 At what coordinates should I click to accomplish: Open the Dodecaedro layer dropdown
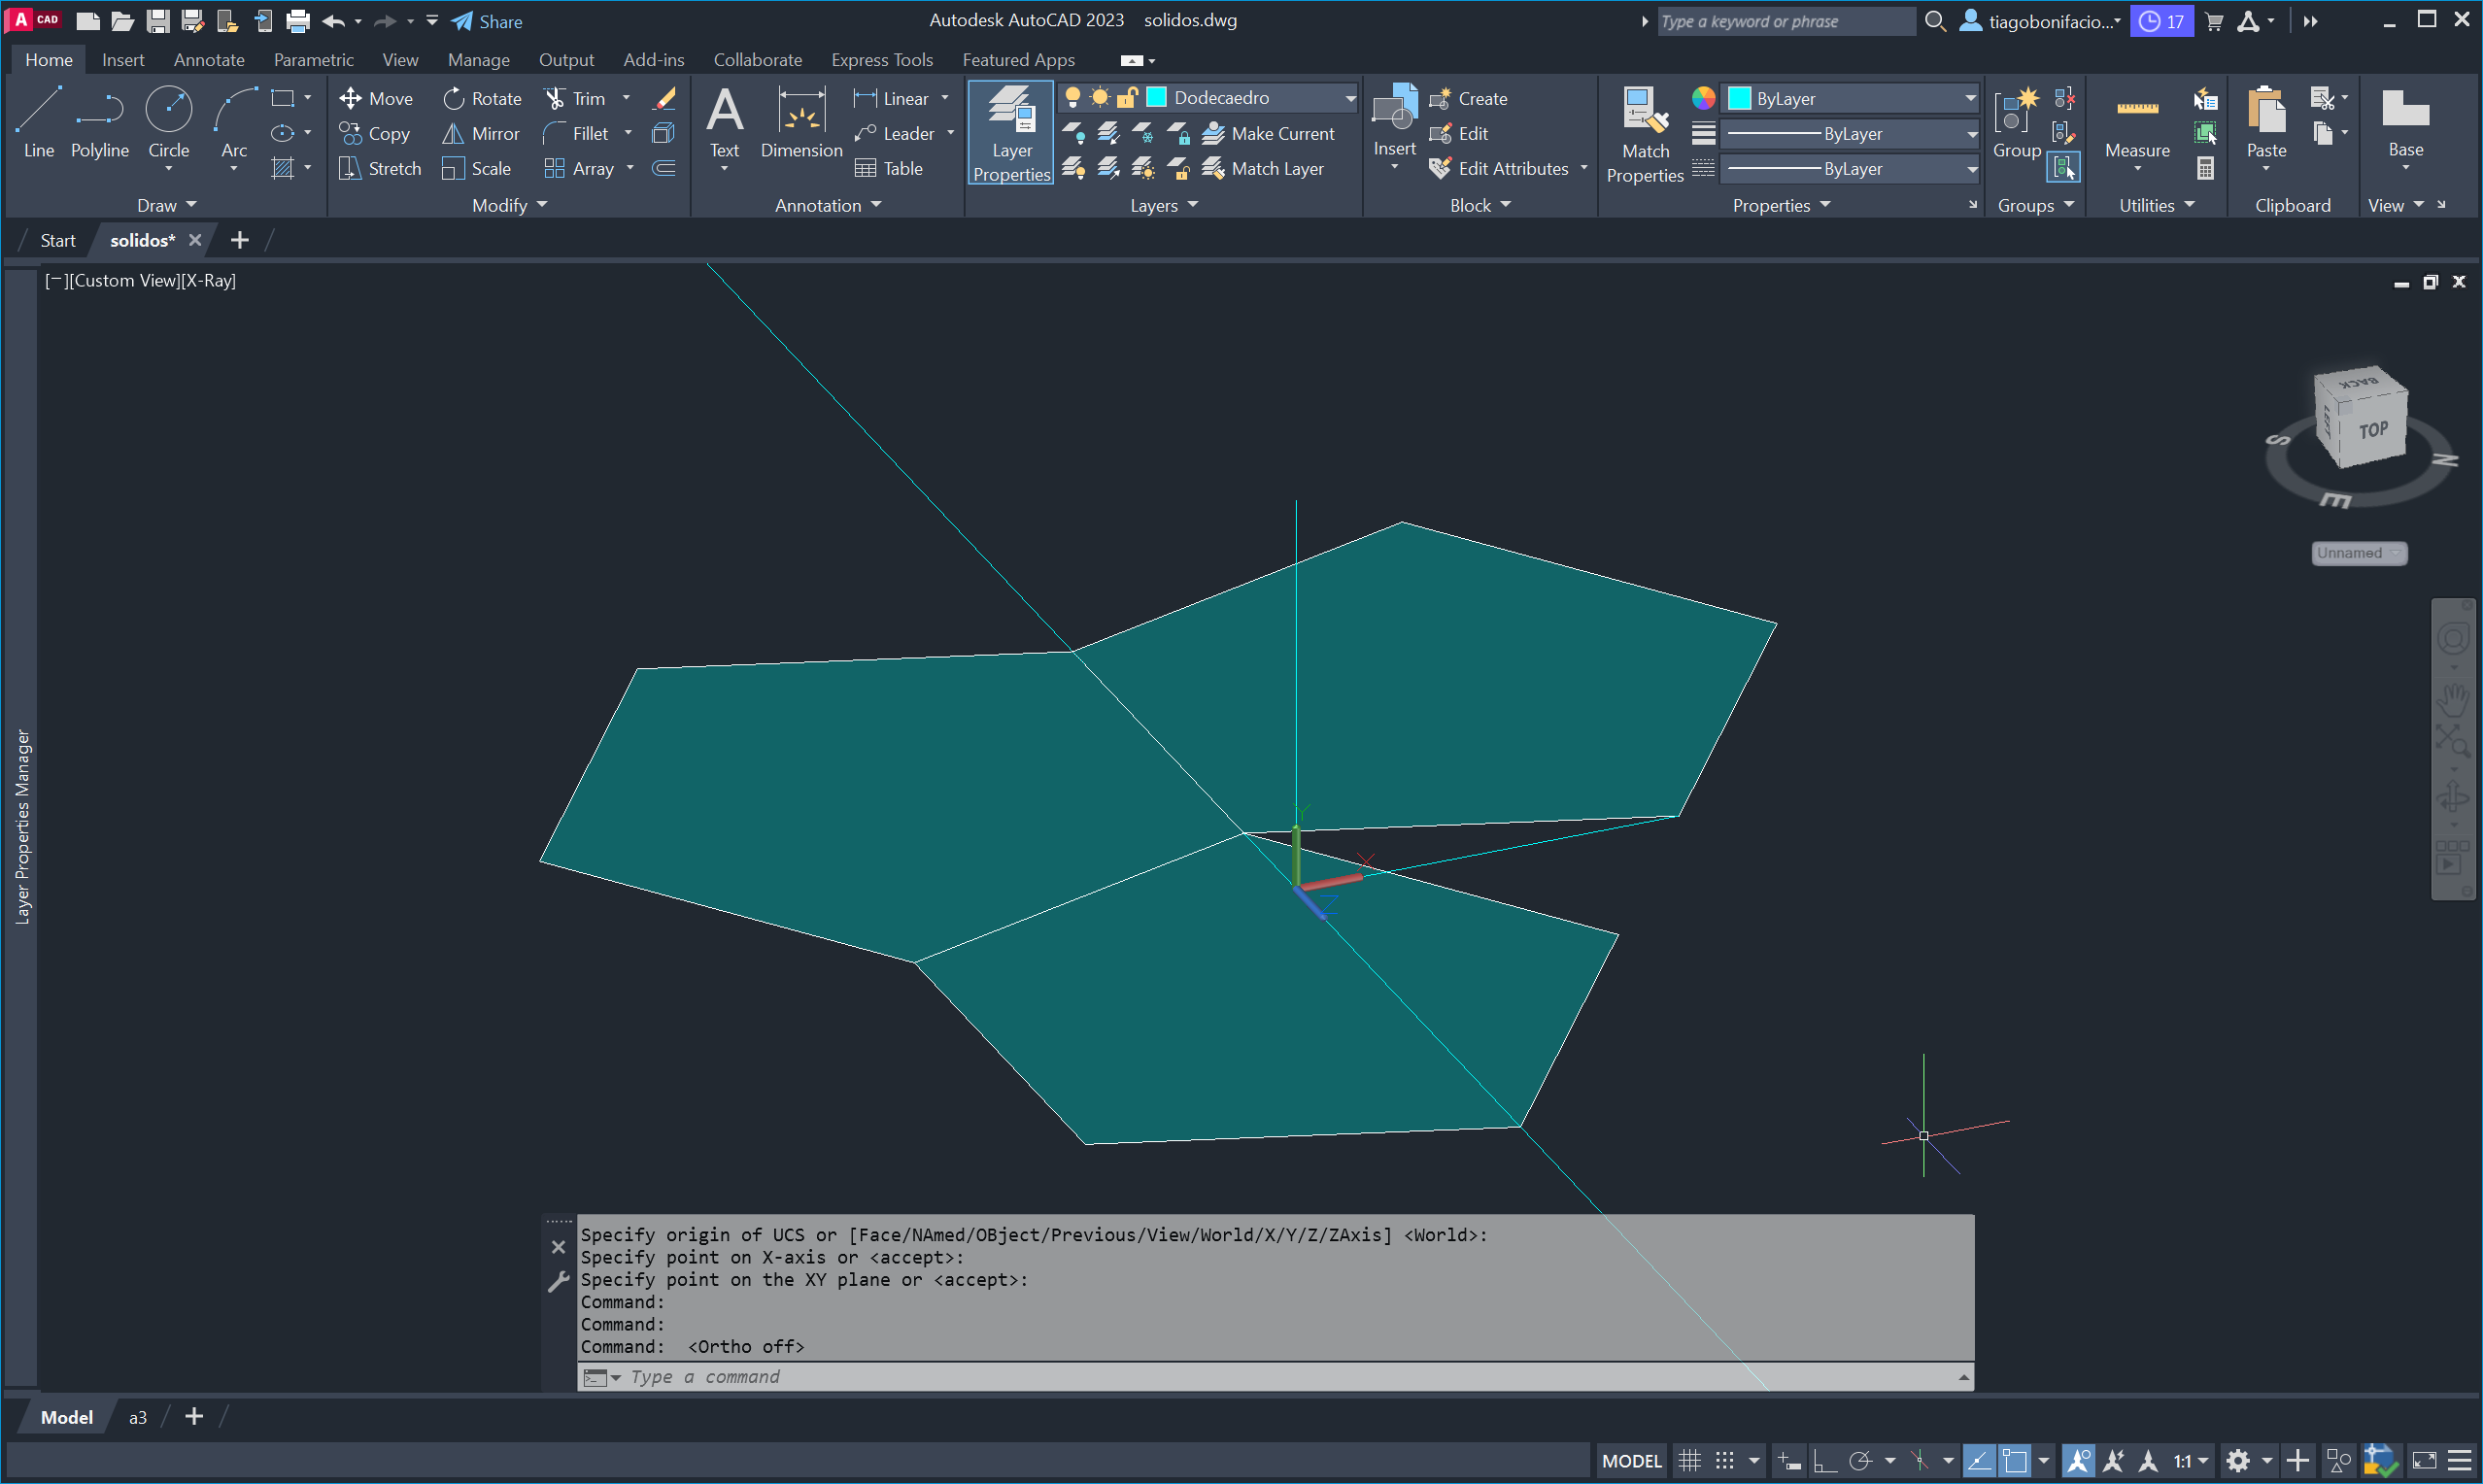click(1349, 98)
